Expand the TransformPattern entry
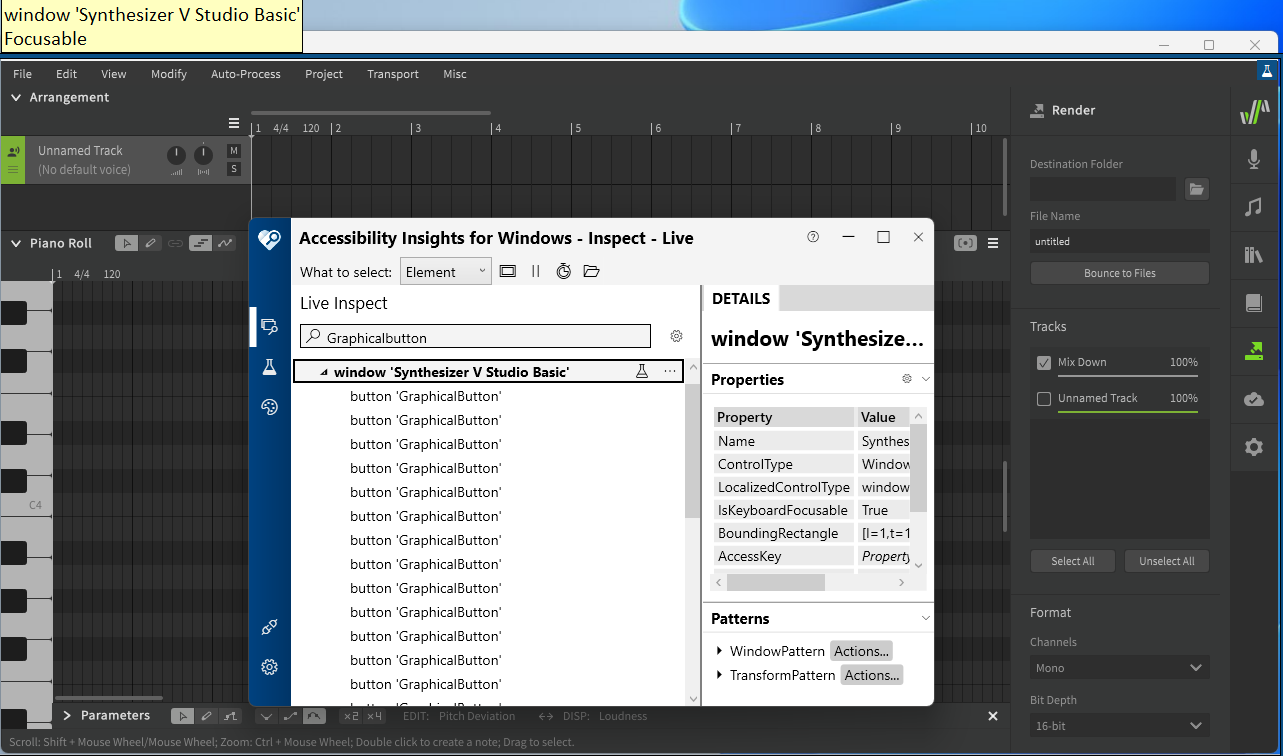Screen dimensions: 1283x756 coord(720,675)
